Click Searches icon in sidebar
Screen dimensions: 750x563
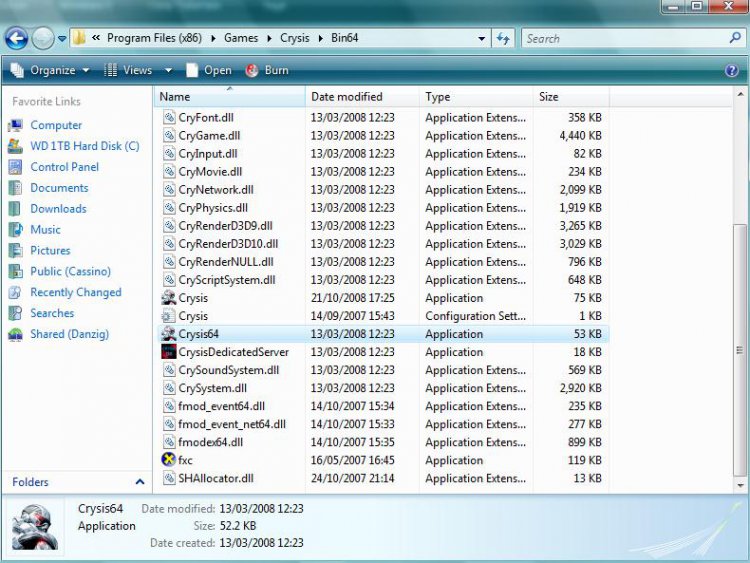(15, 313)
